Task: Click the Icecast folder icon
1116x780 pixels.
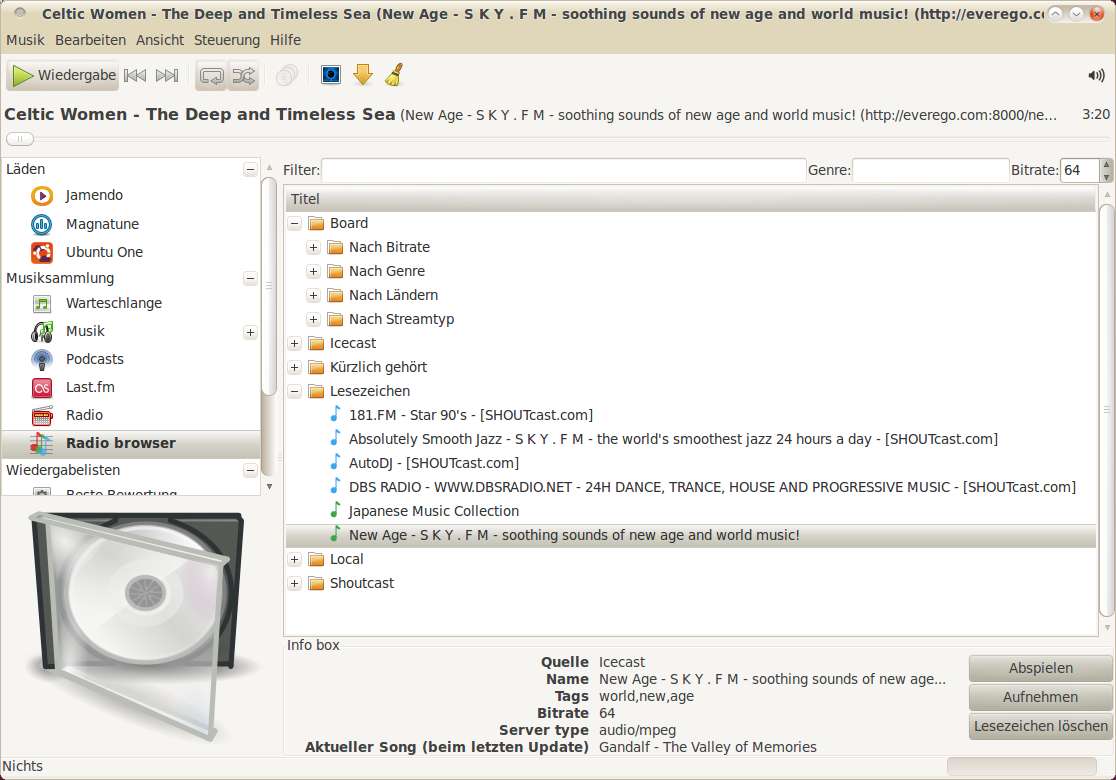Action: point(316,344)
